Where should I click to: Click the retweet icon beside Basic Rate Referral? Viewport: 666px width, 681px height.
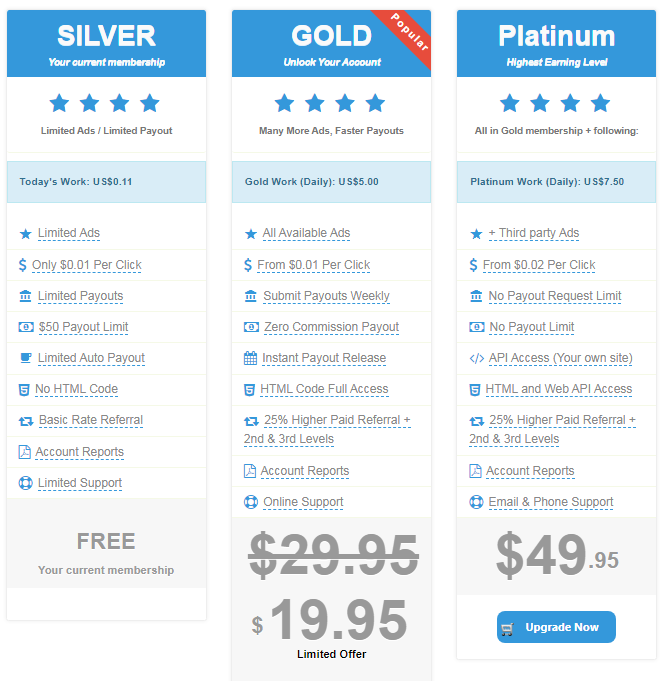(x=26, y=421)
